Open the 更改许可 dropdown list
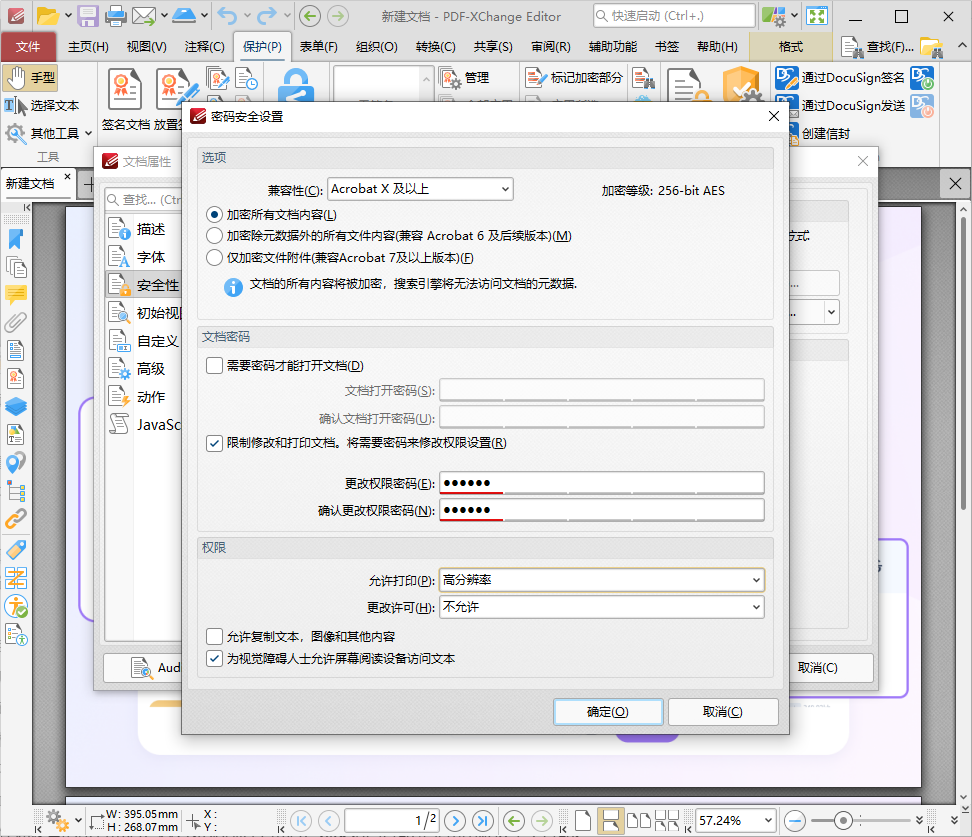The width and height of the screenshot is (972, 837). pos(601,607)
